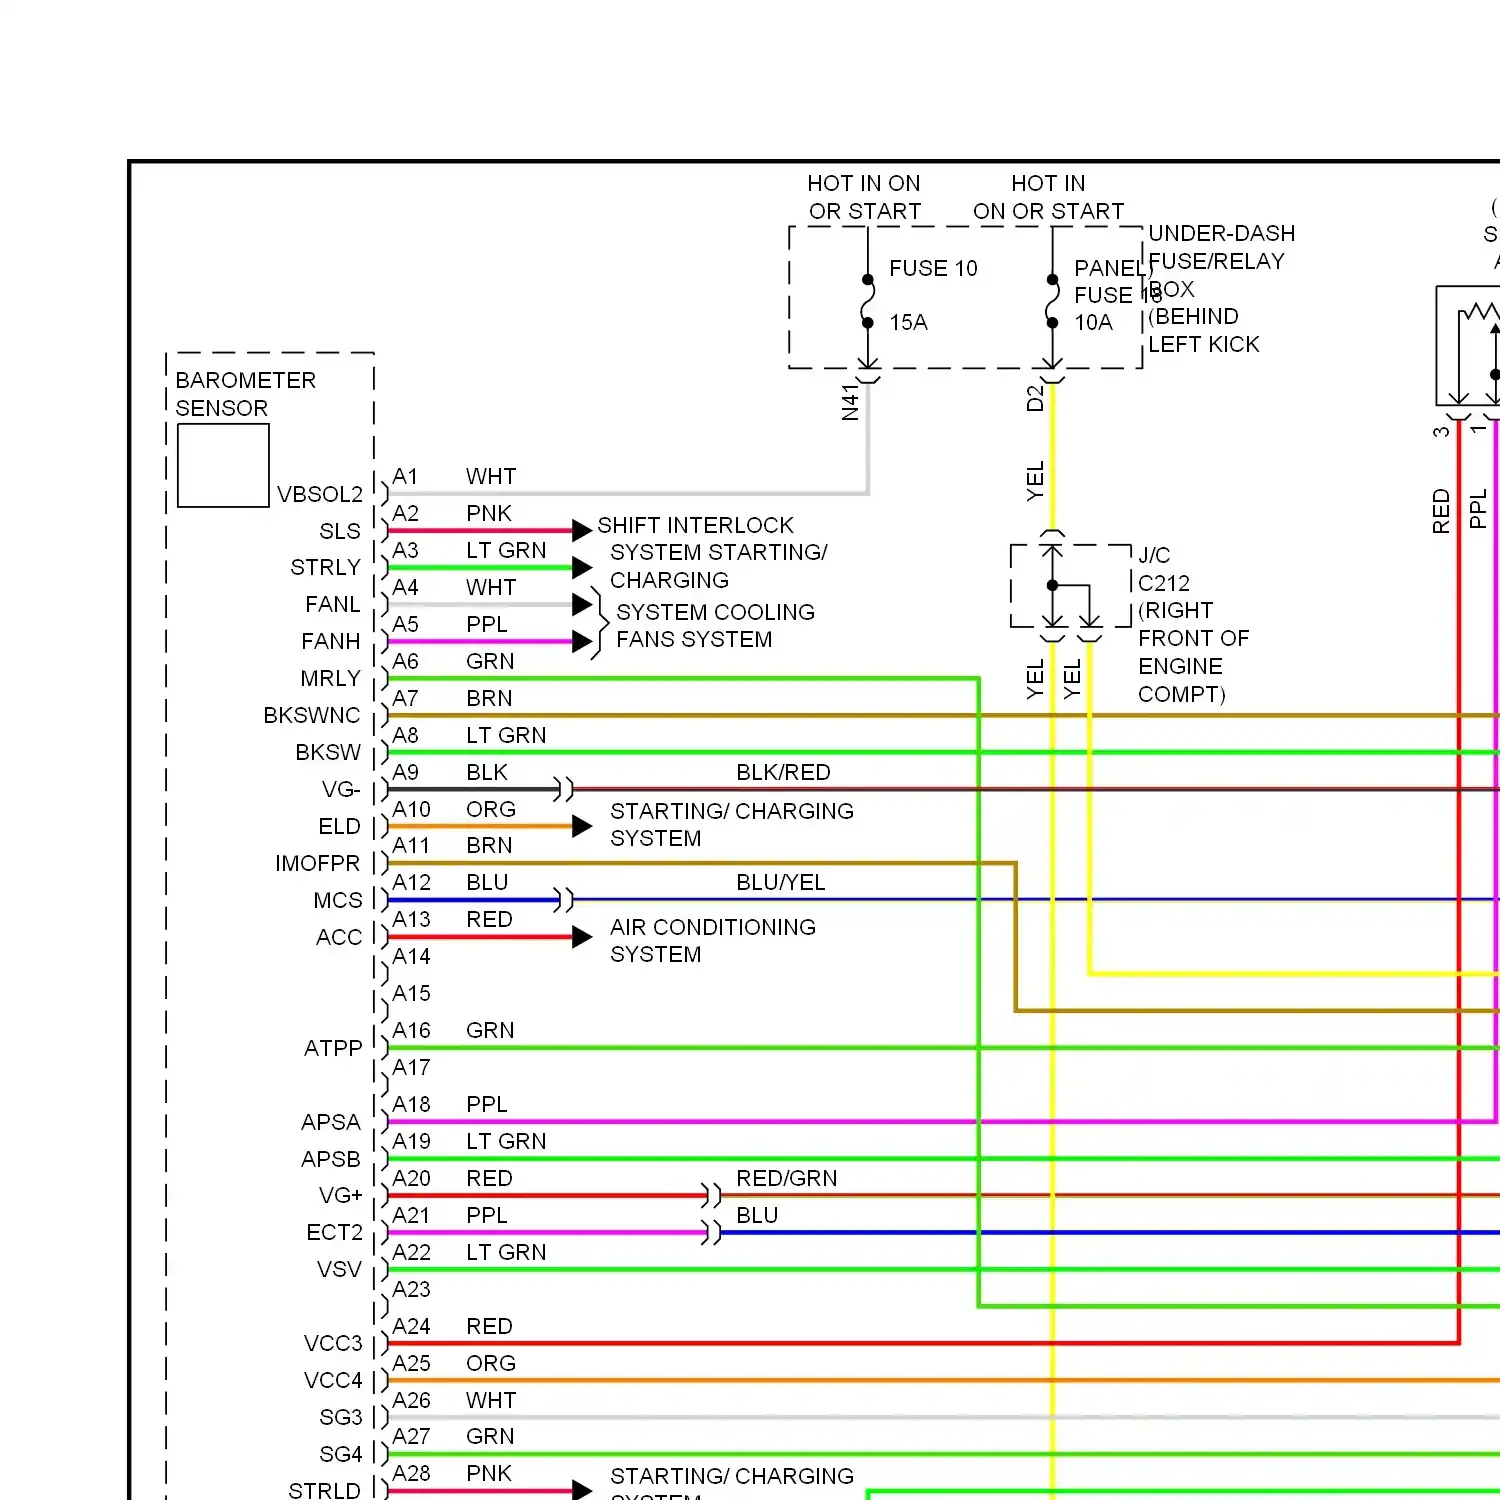Select the SYSTEM COOLING text line
This screenshot has width=1500, height=1500.
click(x=716, y=612)
